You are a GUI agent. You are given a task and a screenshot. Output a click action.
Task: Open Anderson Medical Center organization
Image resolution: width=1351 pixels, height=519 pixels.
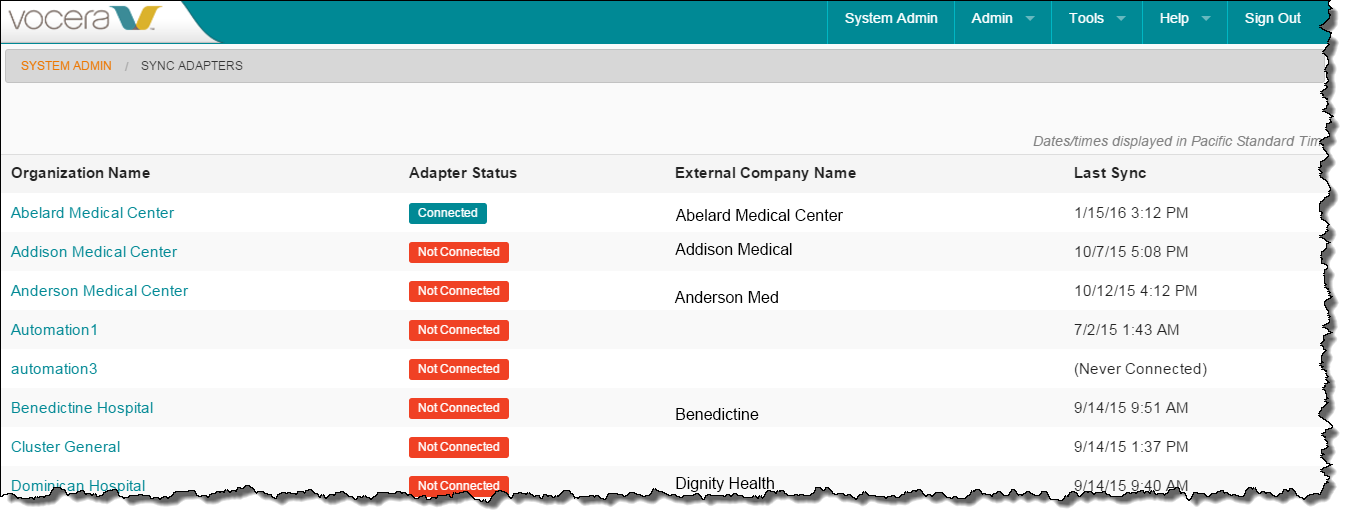99,291
